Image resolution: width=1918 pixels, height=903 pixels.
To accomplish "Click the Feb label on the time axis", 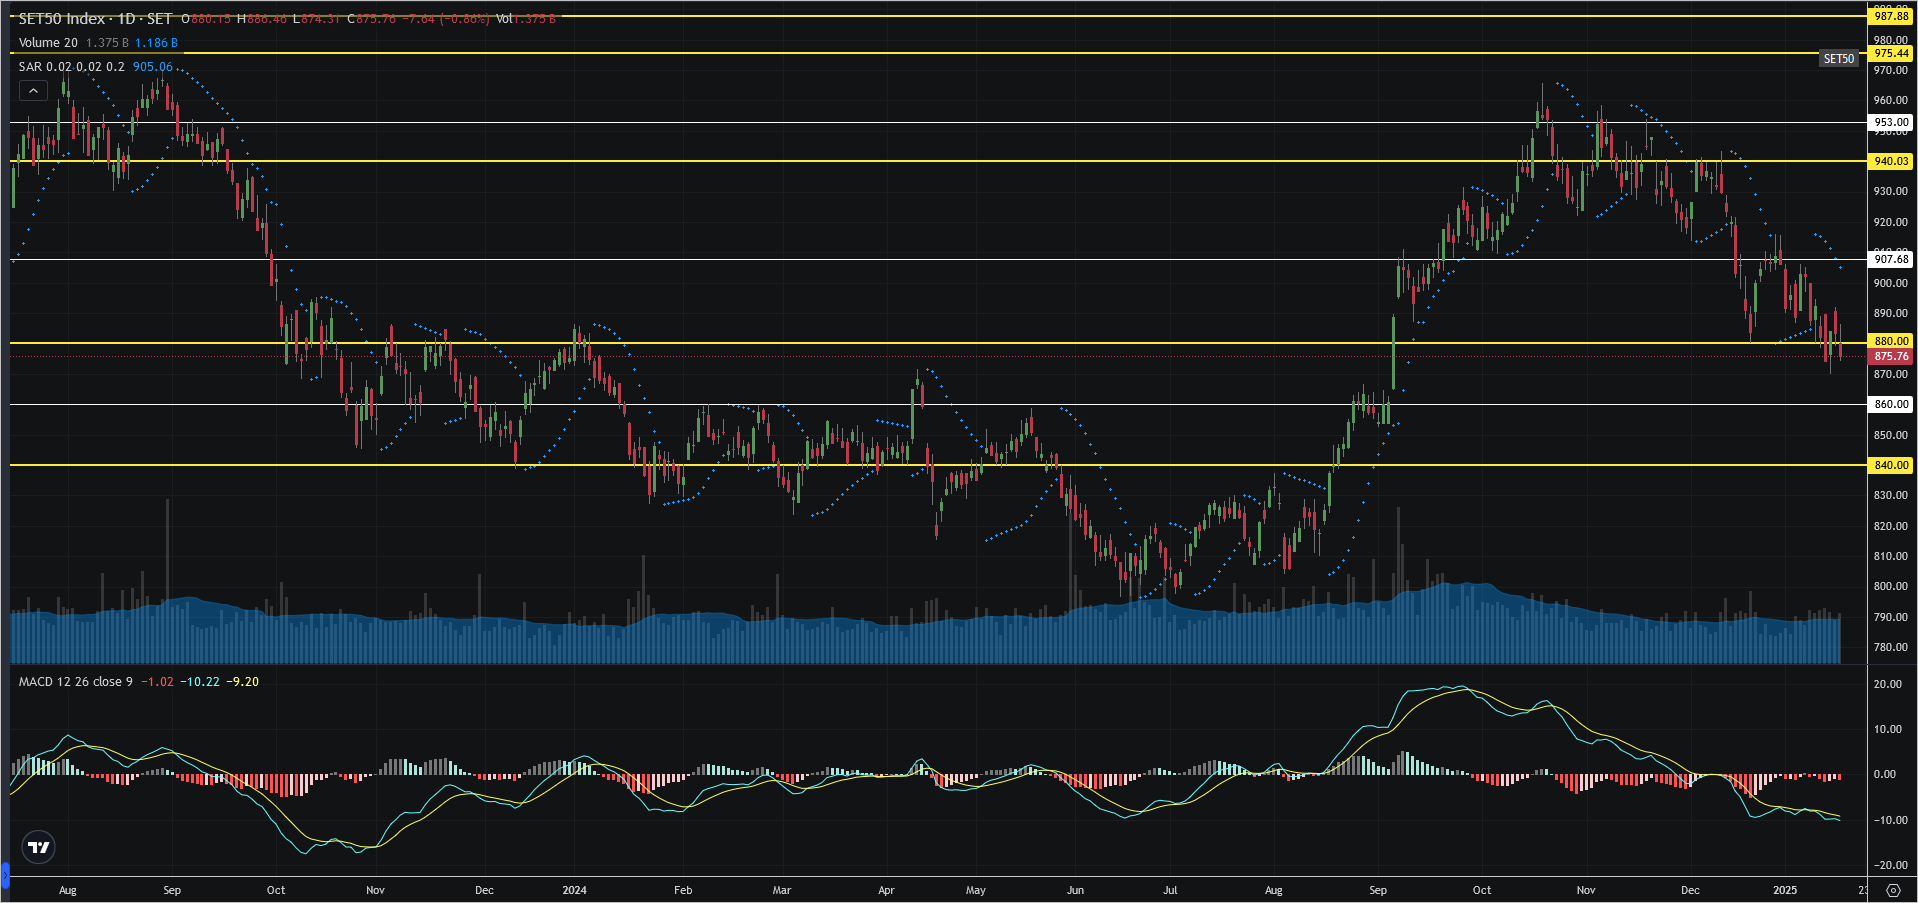I will (683, 890).
